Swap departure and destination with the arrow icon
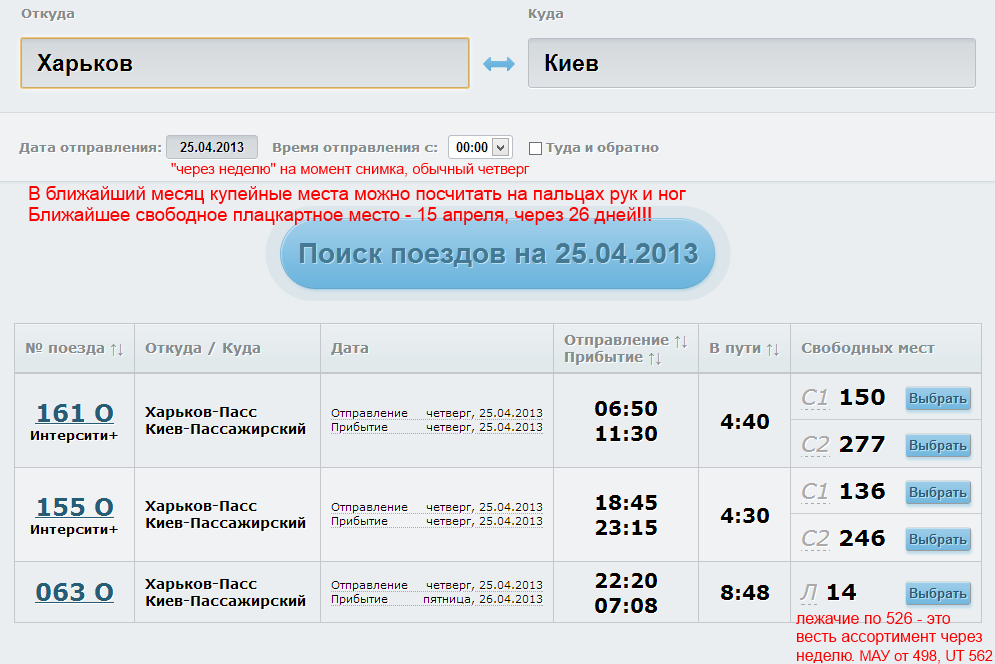The width and height of the screenshot is (995, 664). pos(498,64)
